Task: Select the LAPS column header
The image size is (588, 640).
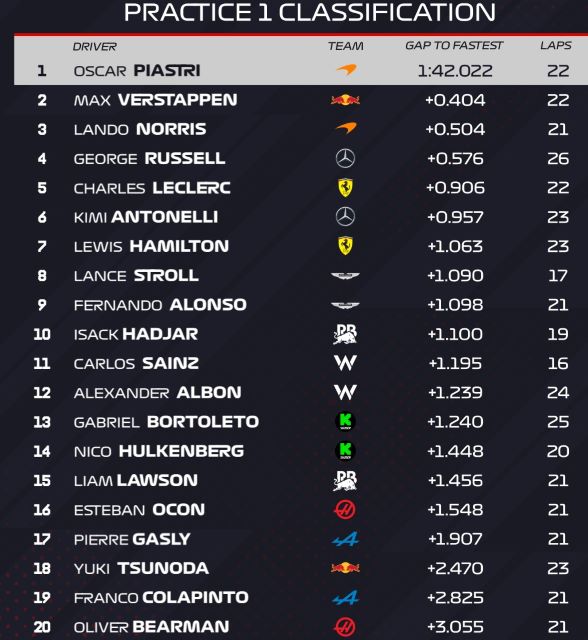Action: [556, 46]
